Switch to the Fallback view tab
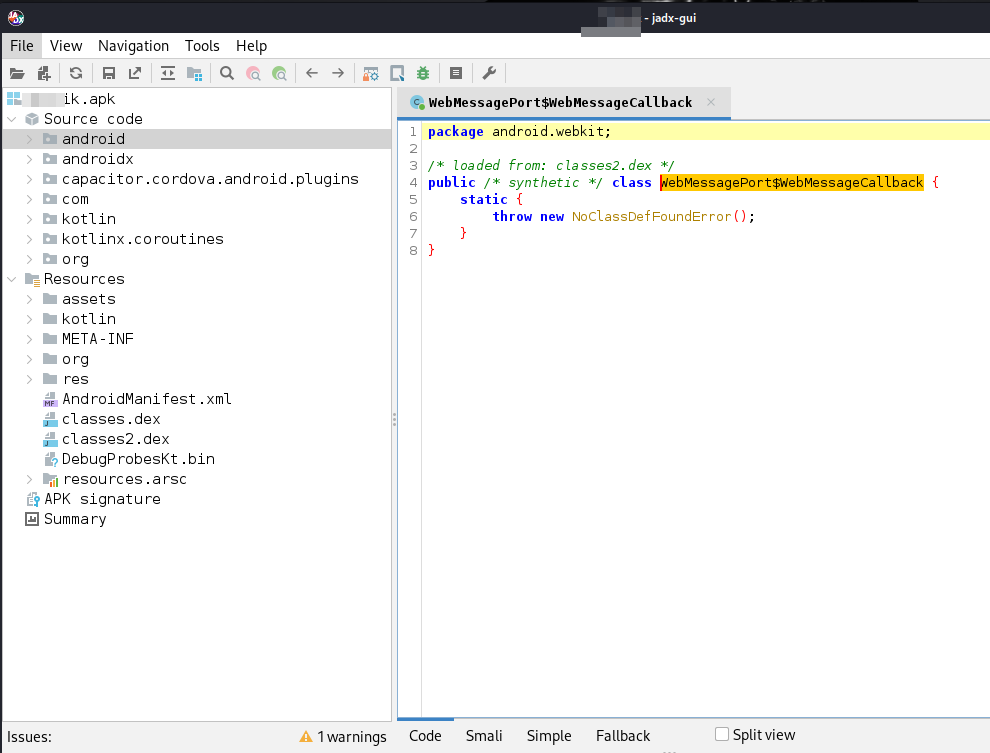990x753 pixels. pos(623,736)
